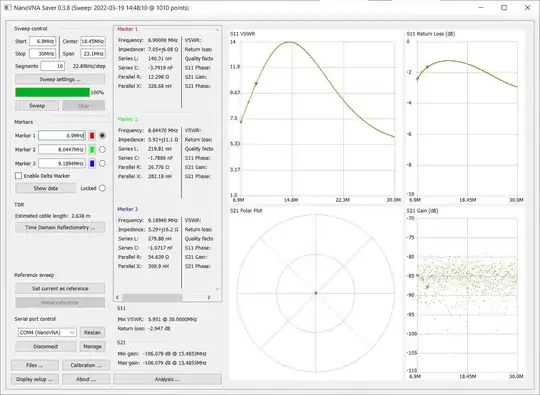
Task: Click the 22.89kHz/step label
Action: pos(89,66)
